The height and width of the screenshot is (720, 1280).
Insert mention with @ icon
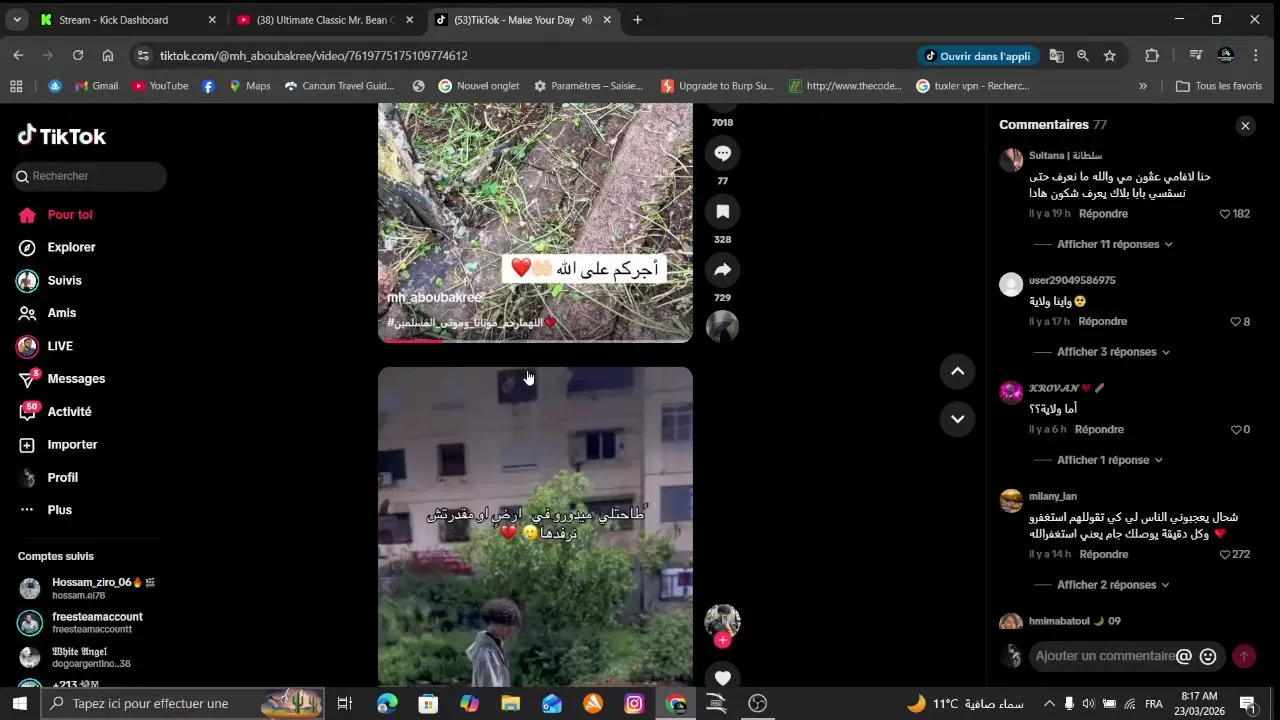coord(1184,656)
